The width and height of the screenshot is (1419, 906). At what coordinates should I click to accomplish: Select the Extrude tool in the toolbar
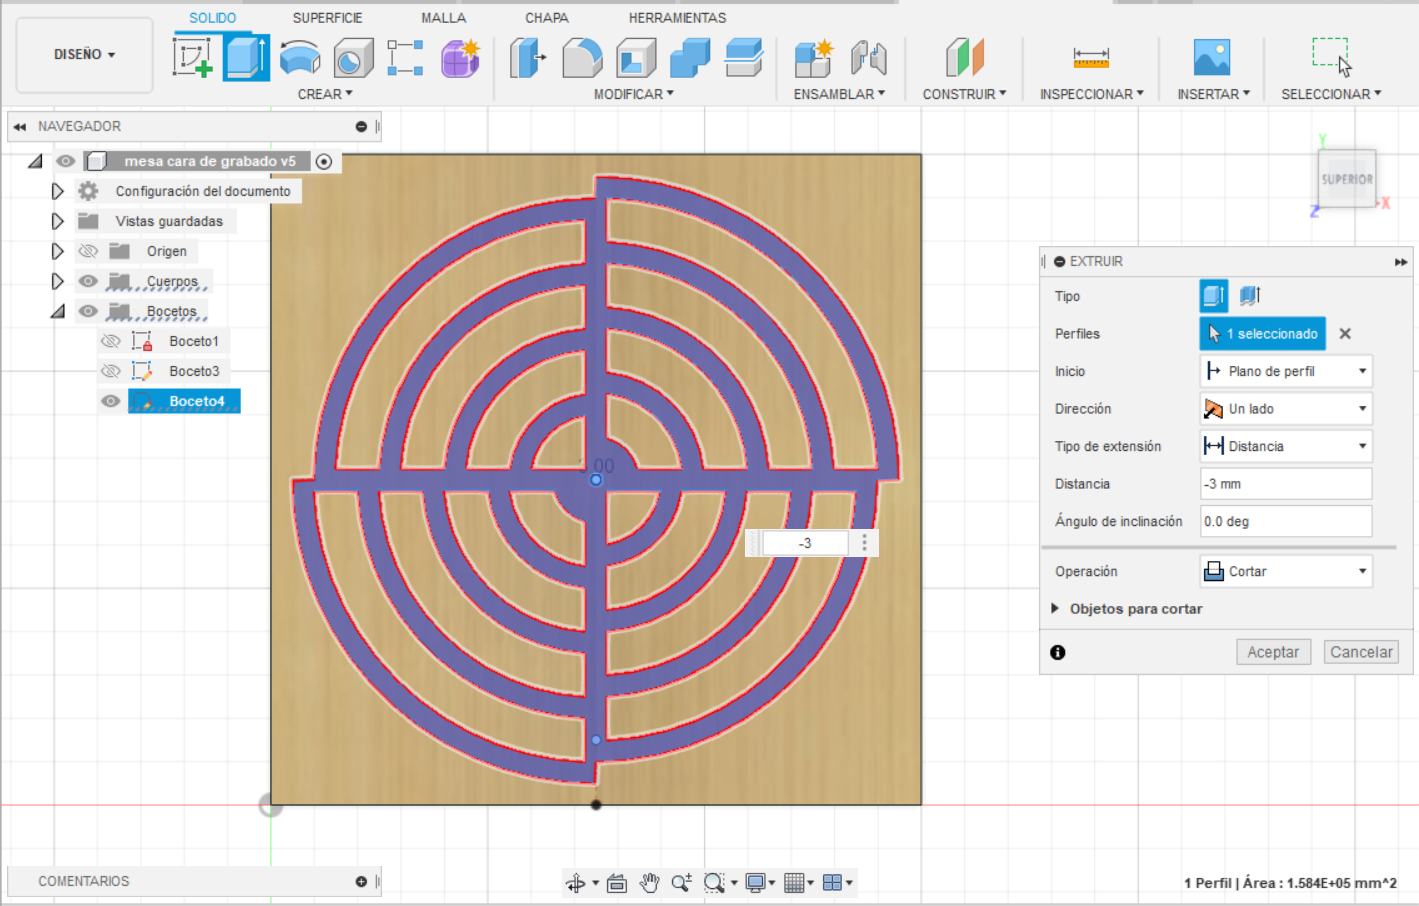pos(246,57)
